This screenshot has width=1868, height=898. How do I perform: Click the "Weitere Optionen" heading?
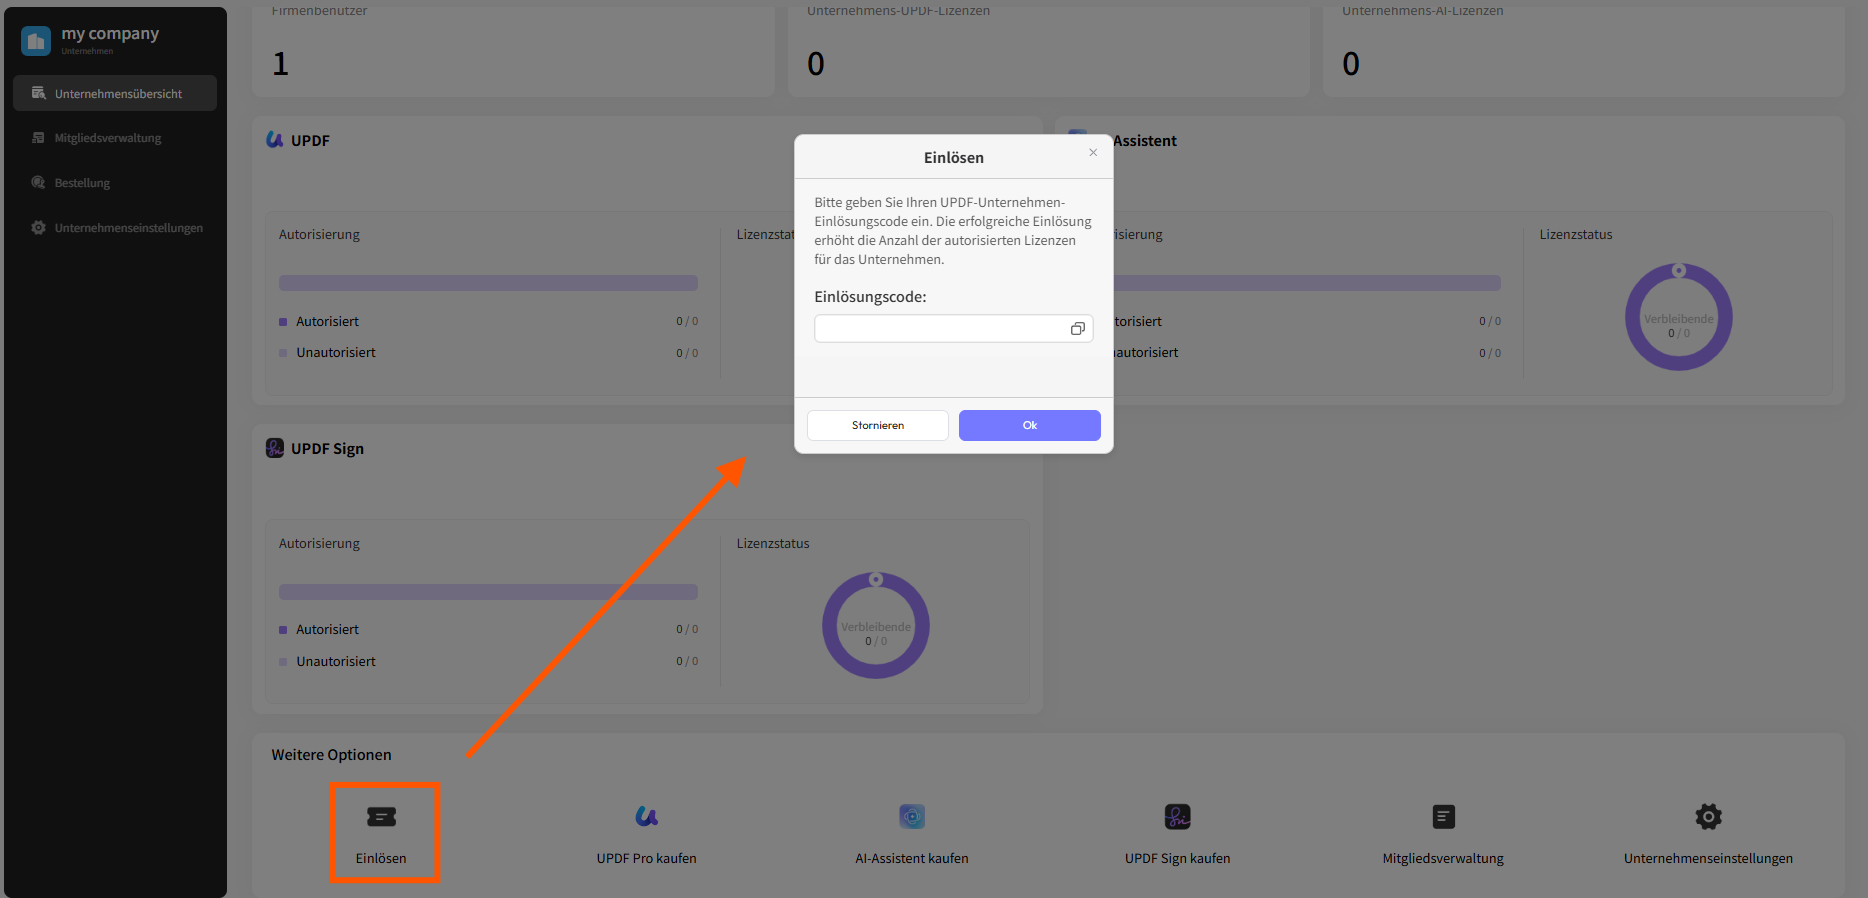[331, 755]
